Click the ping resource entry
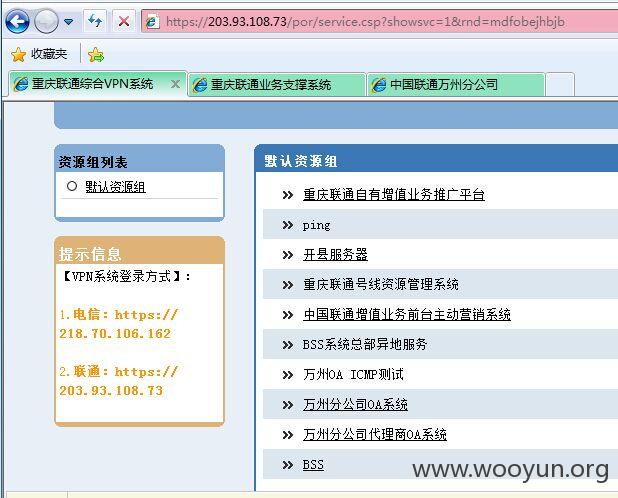The image size is (618, 498). point(316,225)
